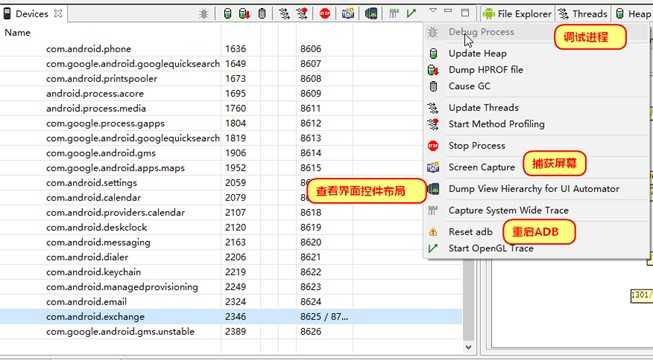653x360 pixels.
Task: Select googlequicksearch process with PID 1649
Action: [x=231, y=64]
